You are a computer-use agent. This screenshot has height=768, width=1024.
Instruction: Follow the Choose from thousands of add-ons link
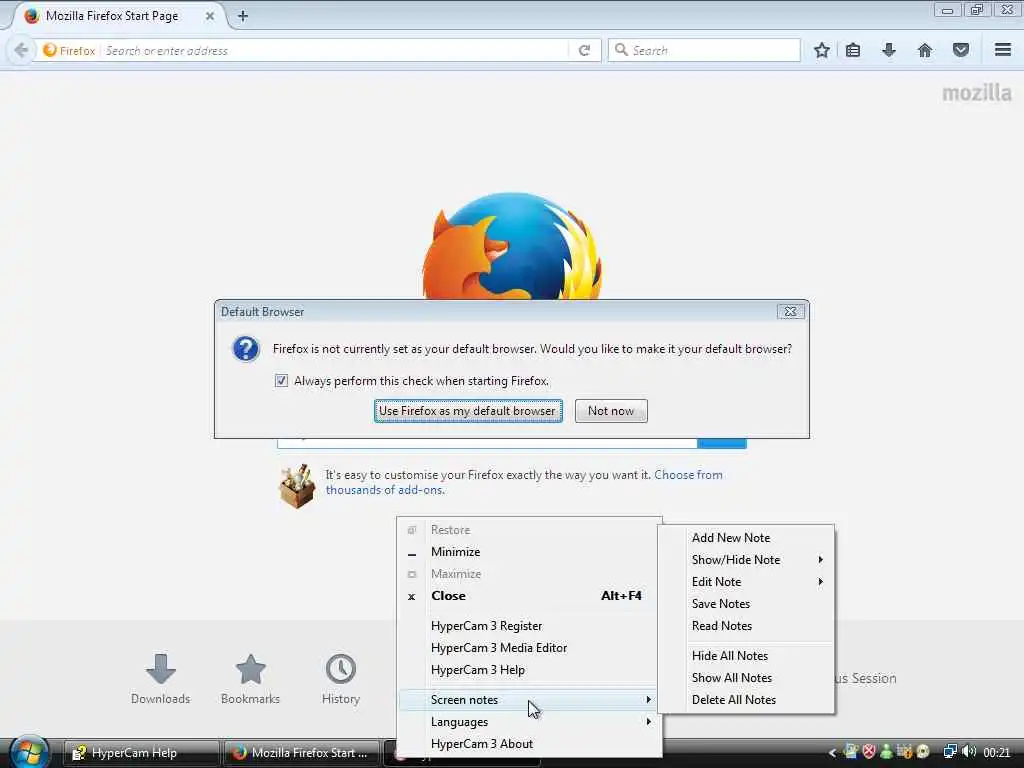(x=524, y=482)
